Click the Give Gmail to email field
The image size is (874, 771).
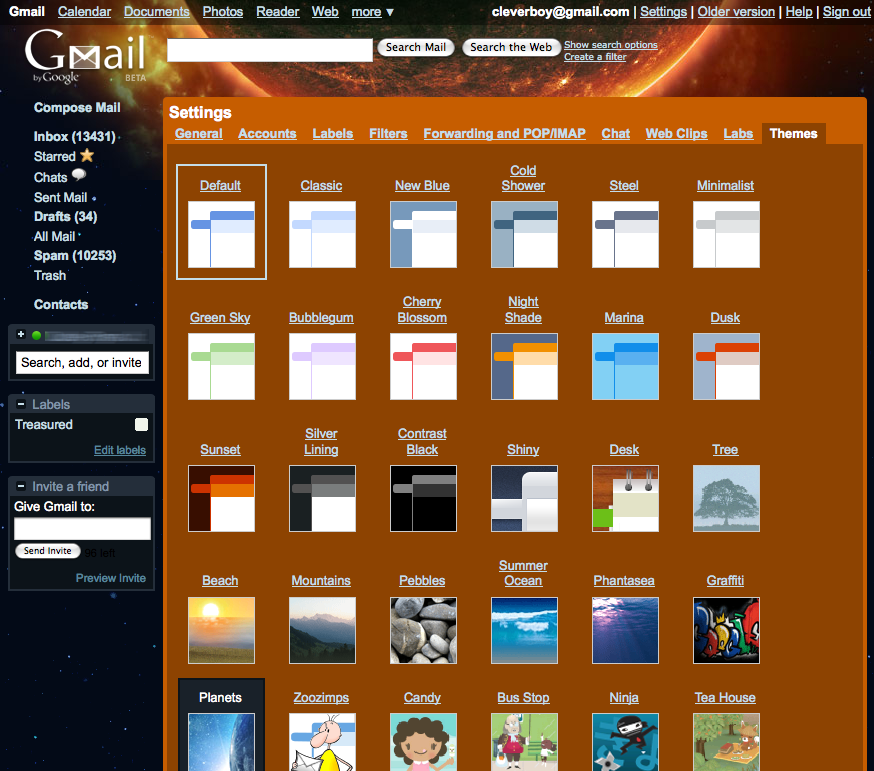click(82, 528)
